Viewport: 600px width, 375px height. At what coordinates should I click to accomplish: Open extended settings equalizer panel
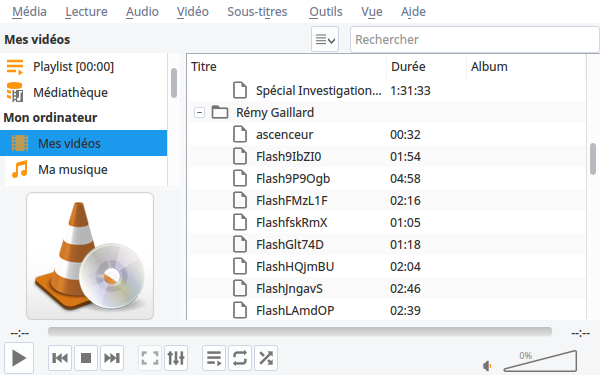pyautogui.click(x=176, y=358)
